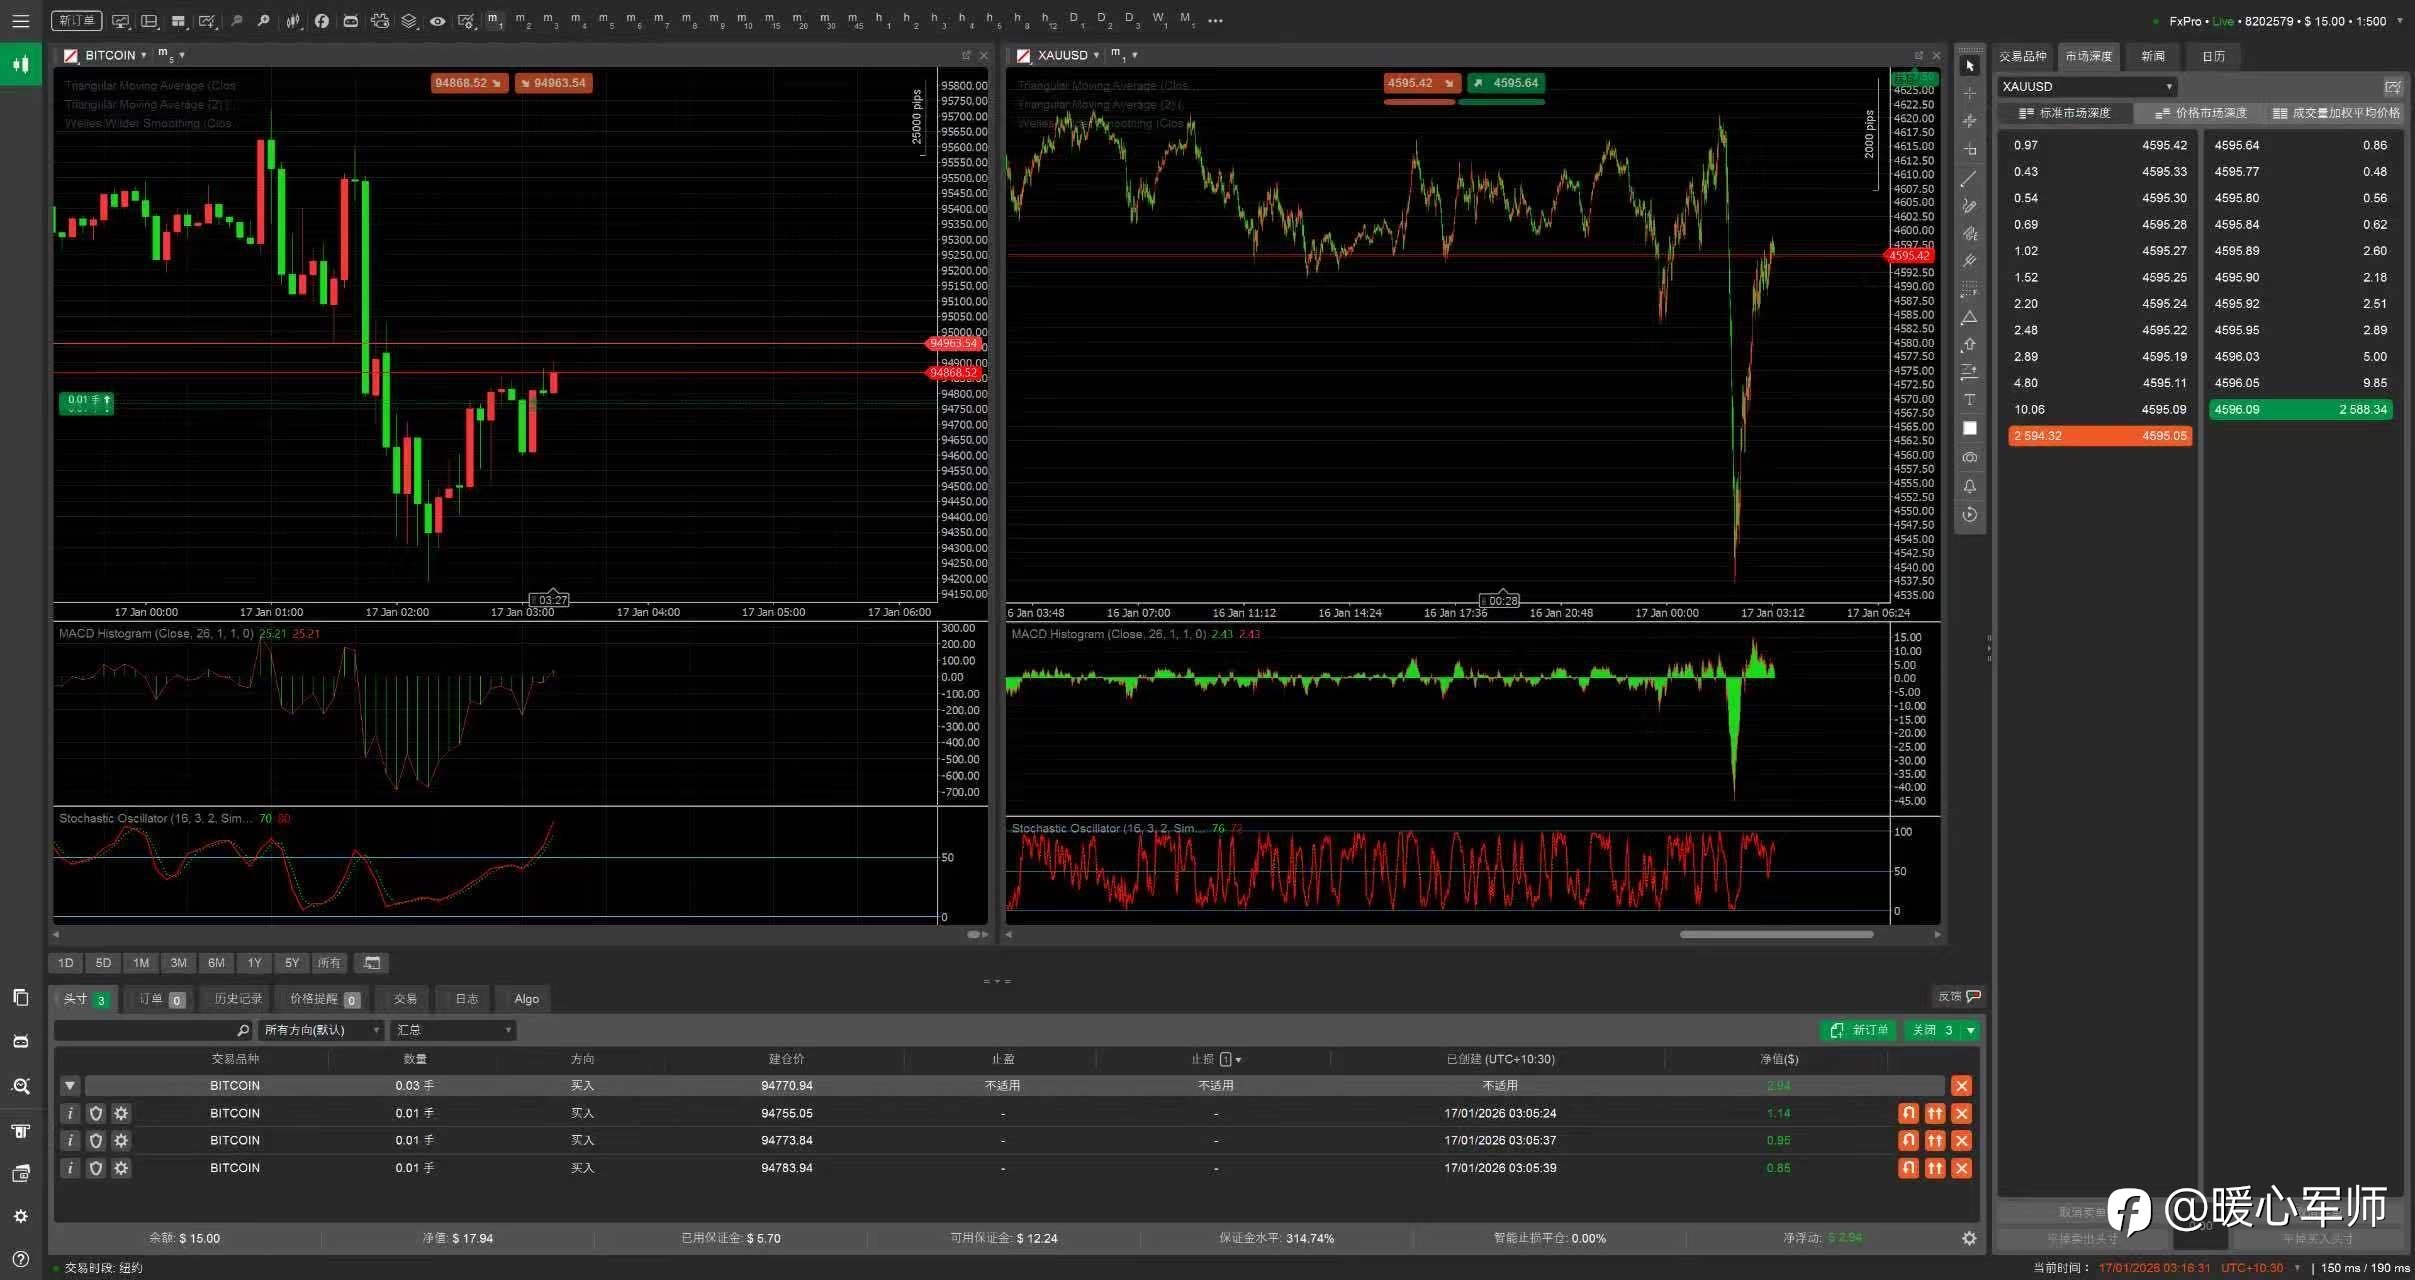Toggle the eye visibility icon in top toolbar
Image resolution: width=2415 pixels, height=1280 pixels.
coord(437,20)
